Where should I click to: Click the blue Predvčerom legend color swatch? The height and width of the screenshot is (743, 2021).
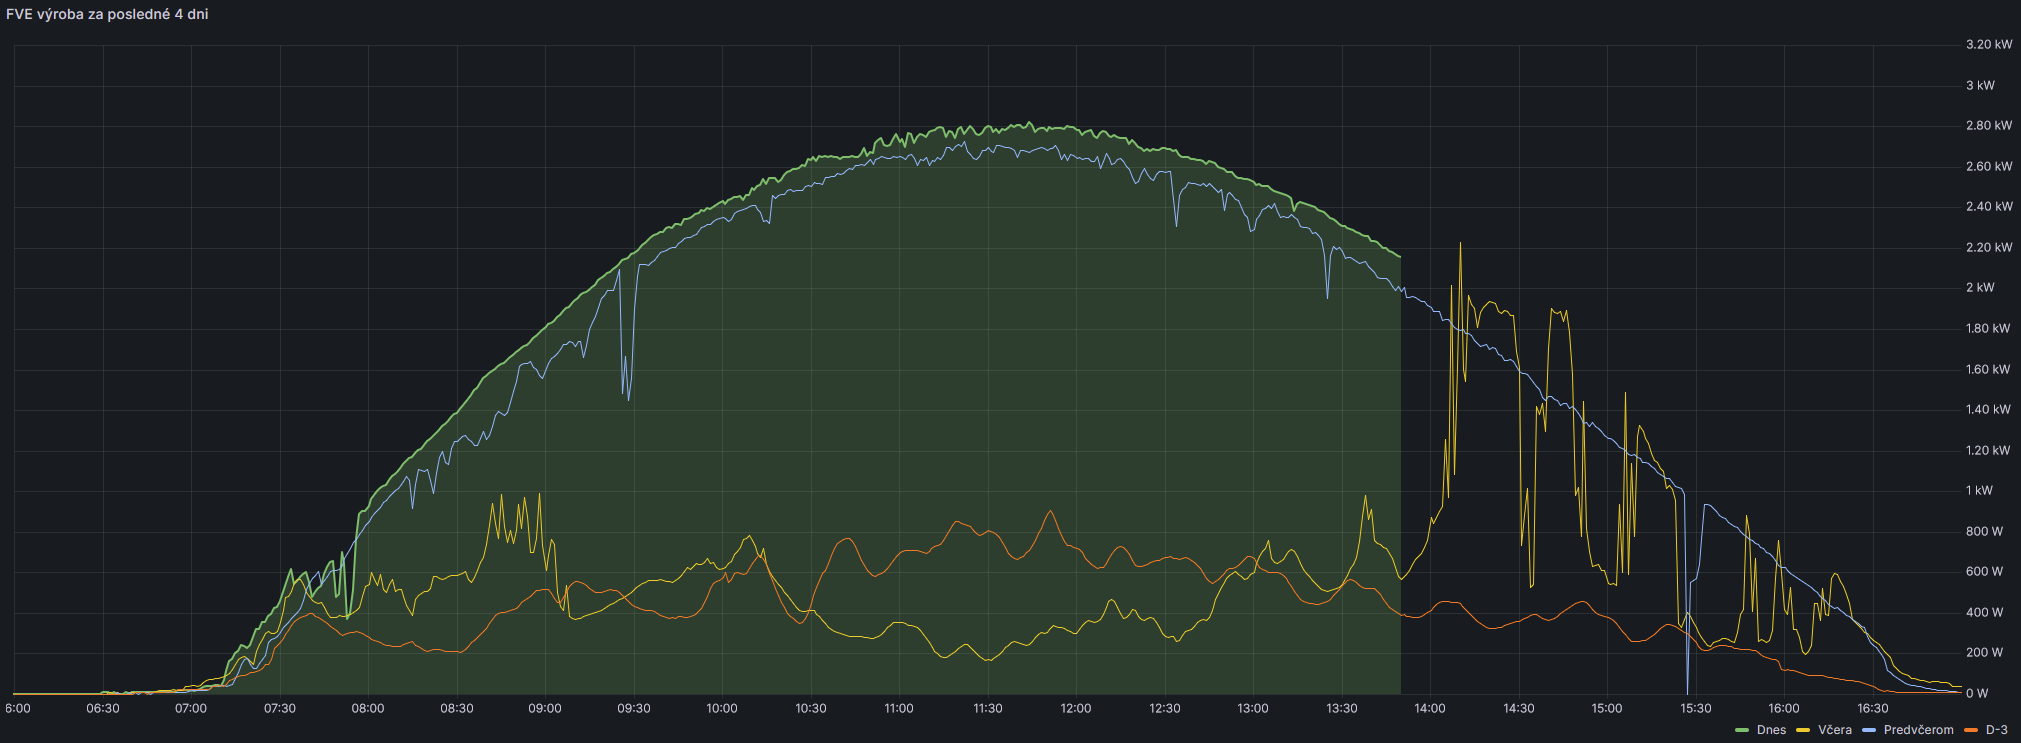pos(1869,730)
